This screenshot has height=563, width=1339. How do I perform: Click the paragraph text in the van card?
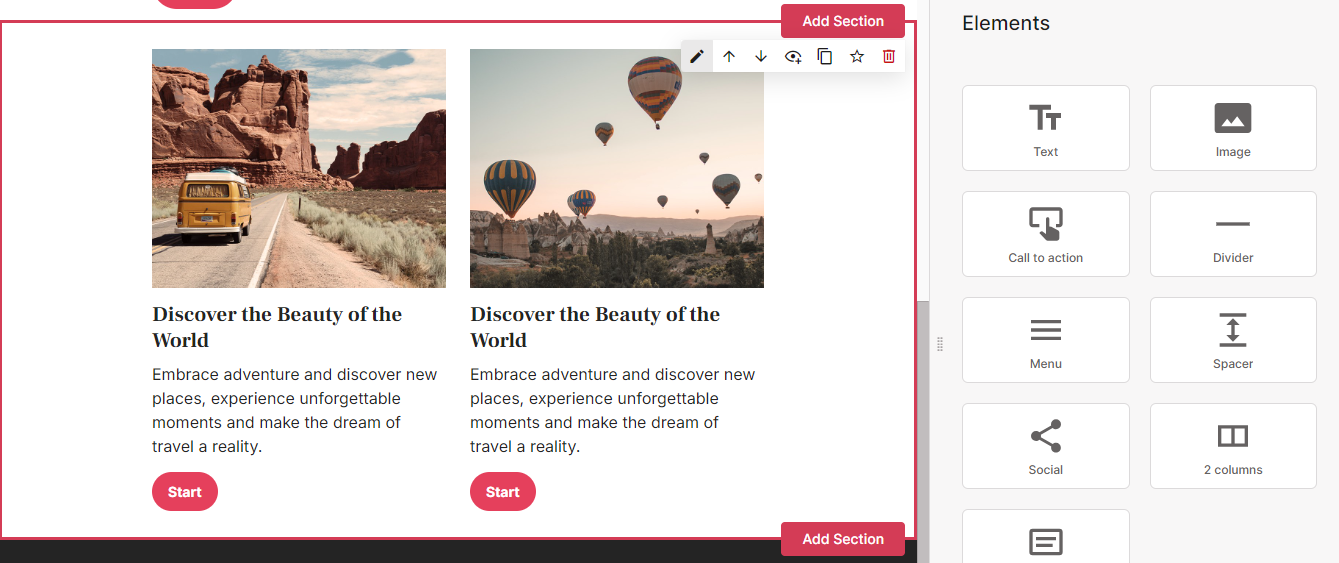pos(295,410)
